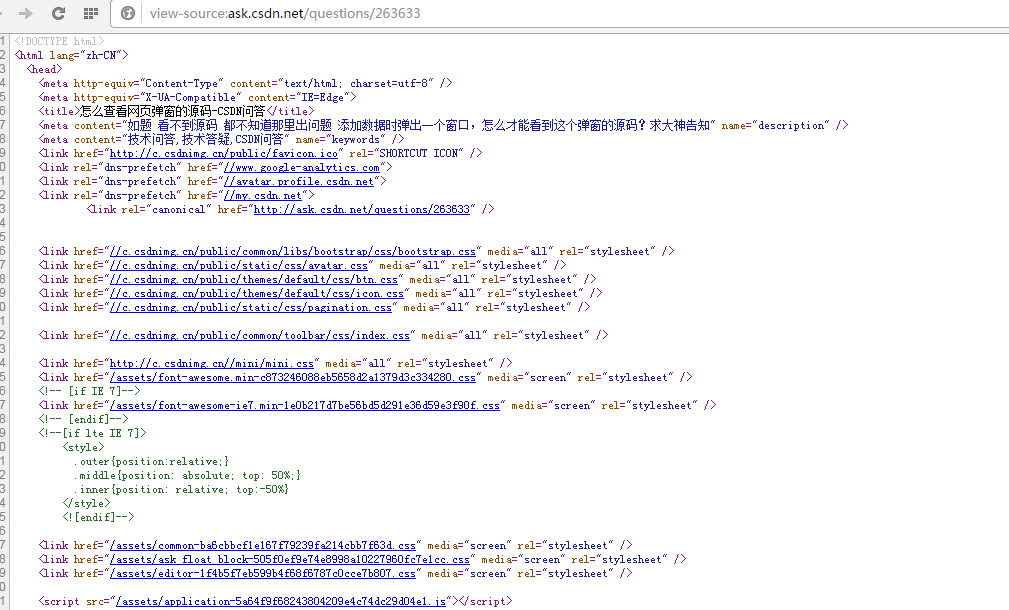Click the name="keywords" attribute text
This screenshot has height=610, width=1009.
(x=340, y=140)
